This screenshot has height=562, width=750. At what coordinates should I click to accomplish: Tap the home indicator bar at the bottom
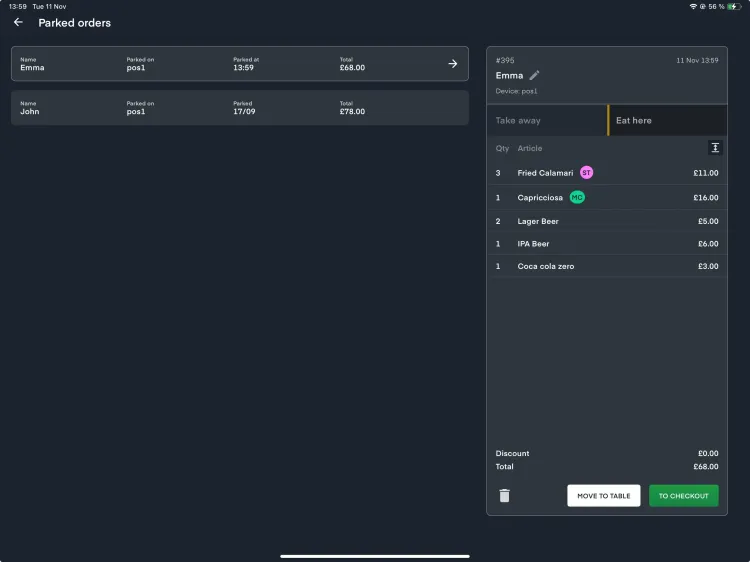point(375,555)
